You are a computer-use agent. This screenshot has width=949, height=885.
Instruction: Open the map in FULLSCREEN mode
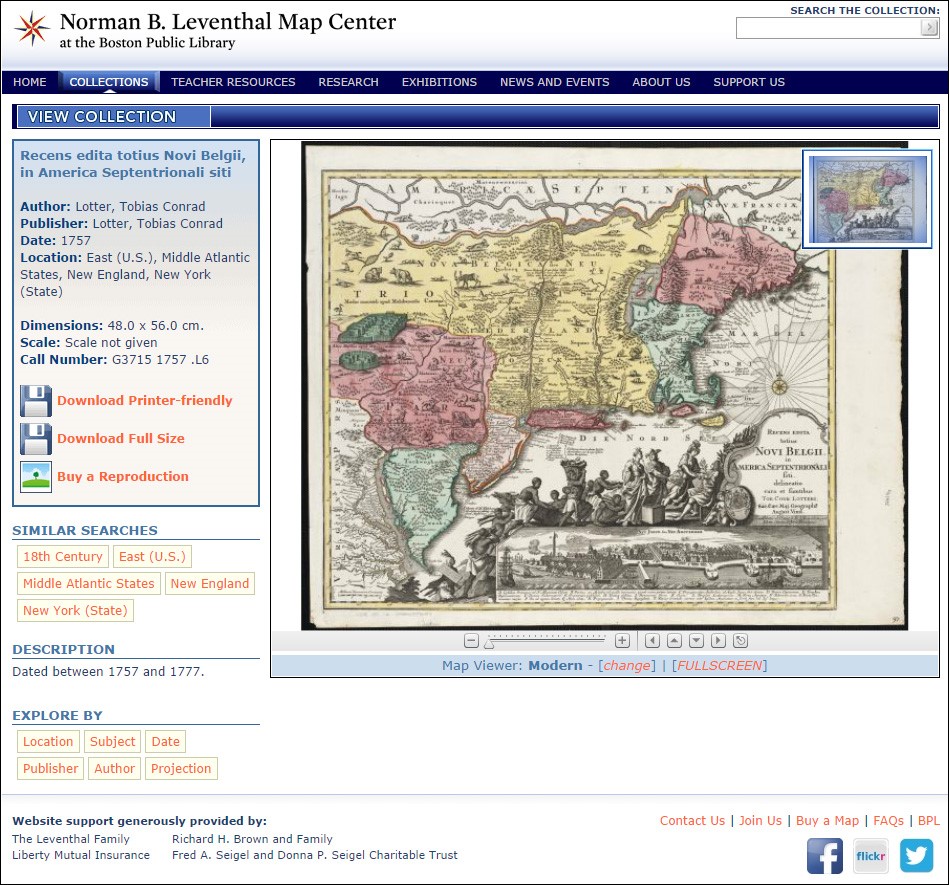pyautogui.click(x=720, y=666)
